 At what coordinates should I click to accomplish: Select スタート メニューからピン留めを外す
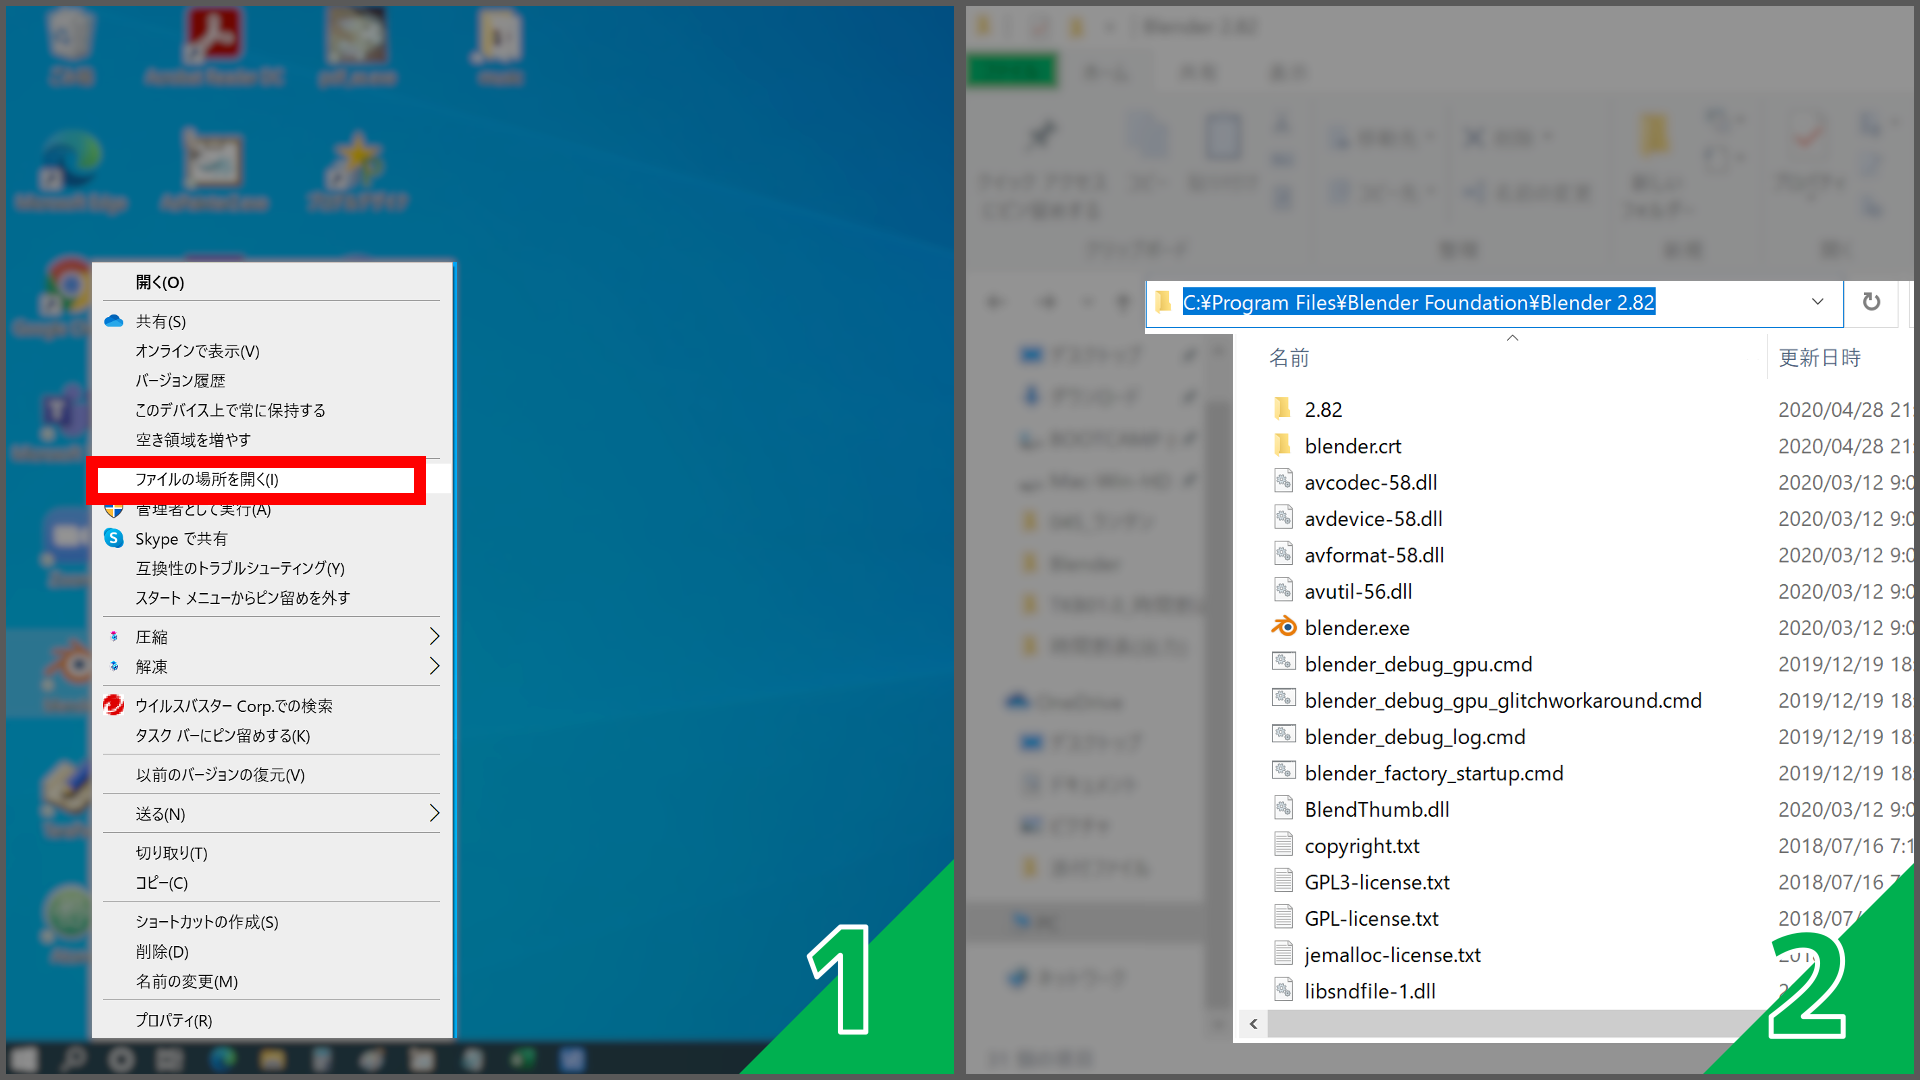pyautogui.click(x=272, y=598)
